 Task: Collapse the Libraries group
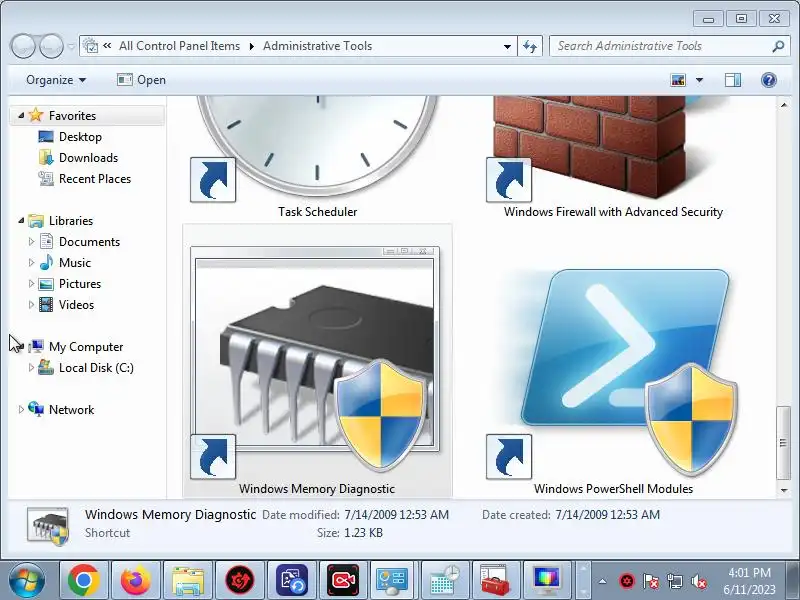(21, 220)
